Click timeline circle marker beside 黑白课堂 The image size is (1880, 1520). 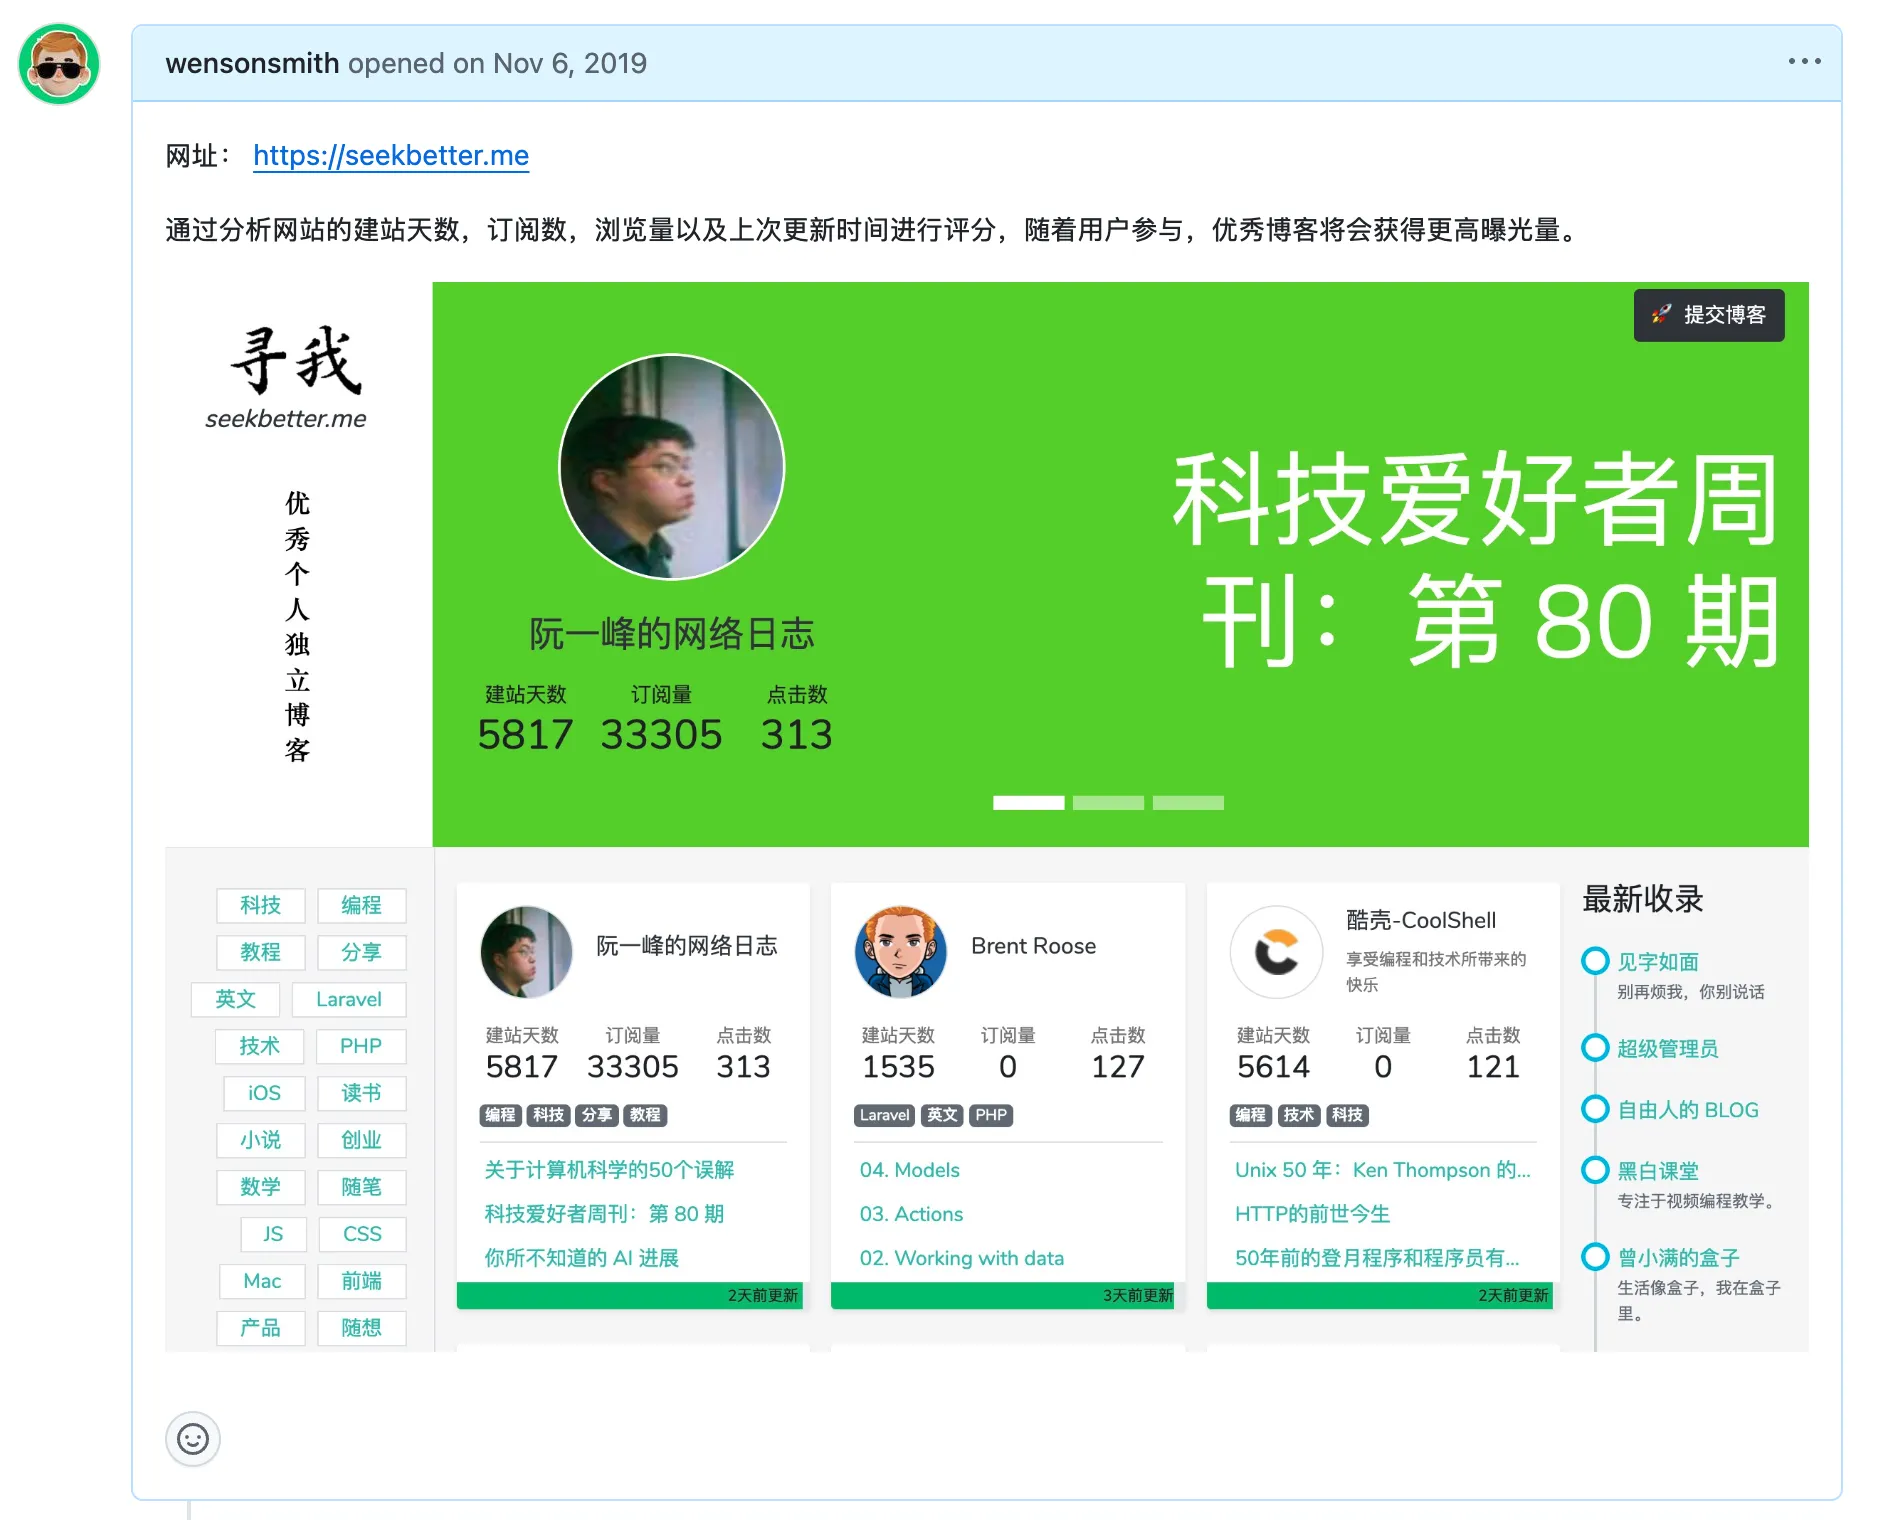coord(1595,1170)
